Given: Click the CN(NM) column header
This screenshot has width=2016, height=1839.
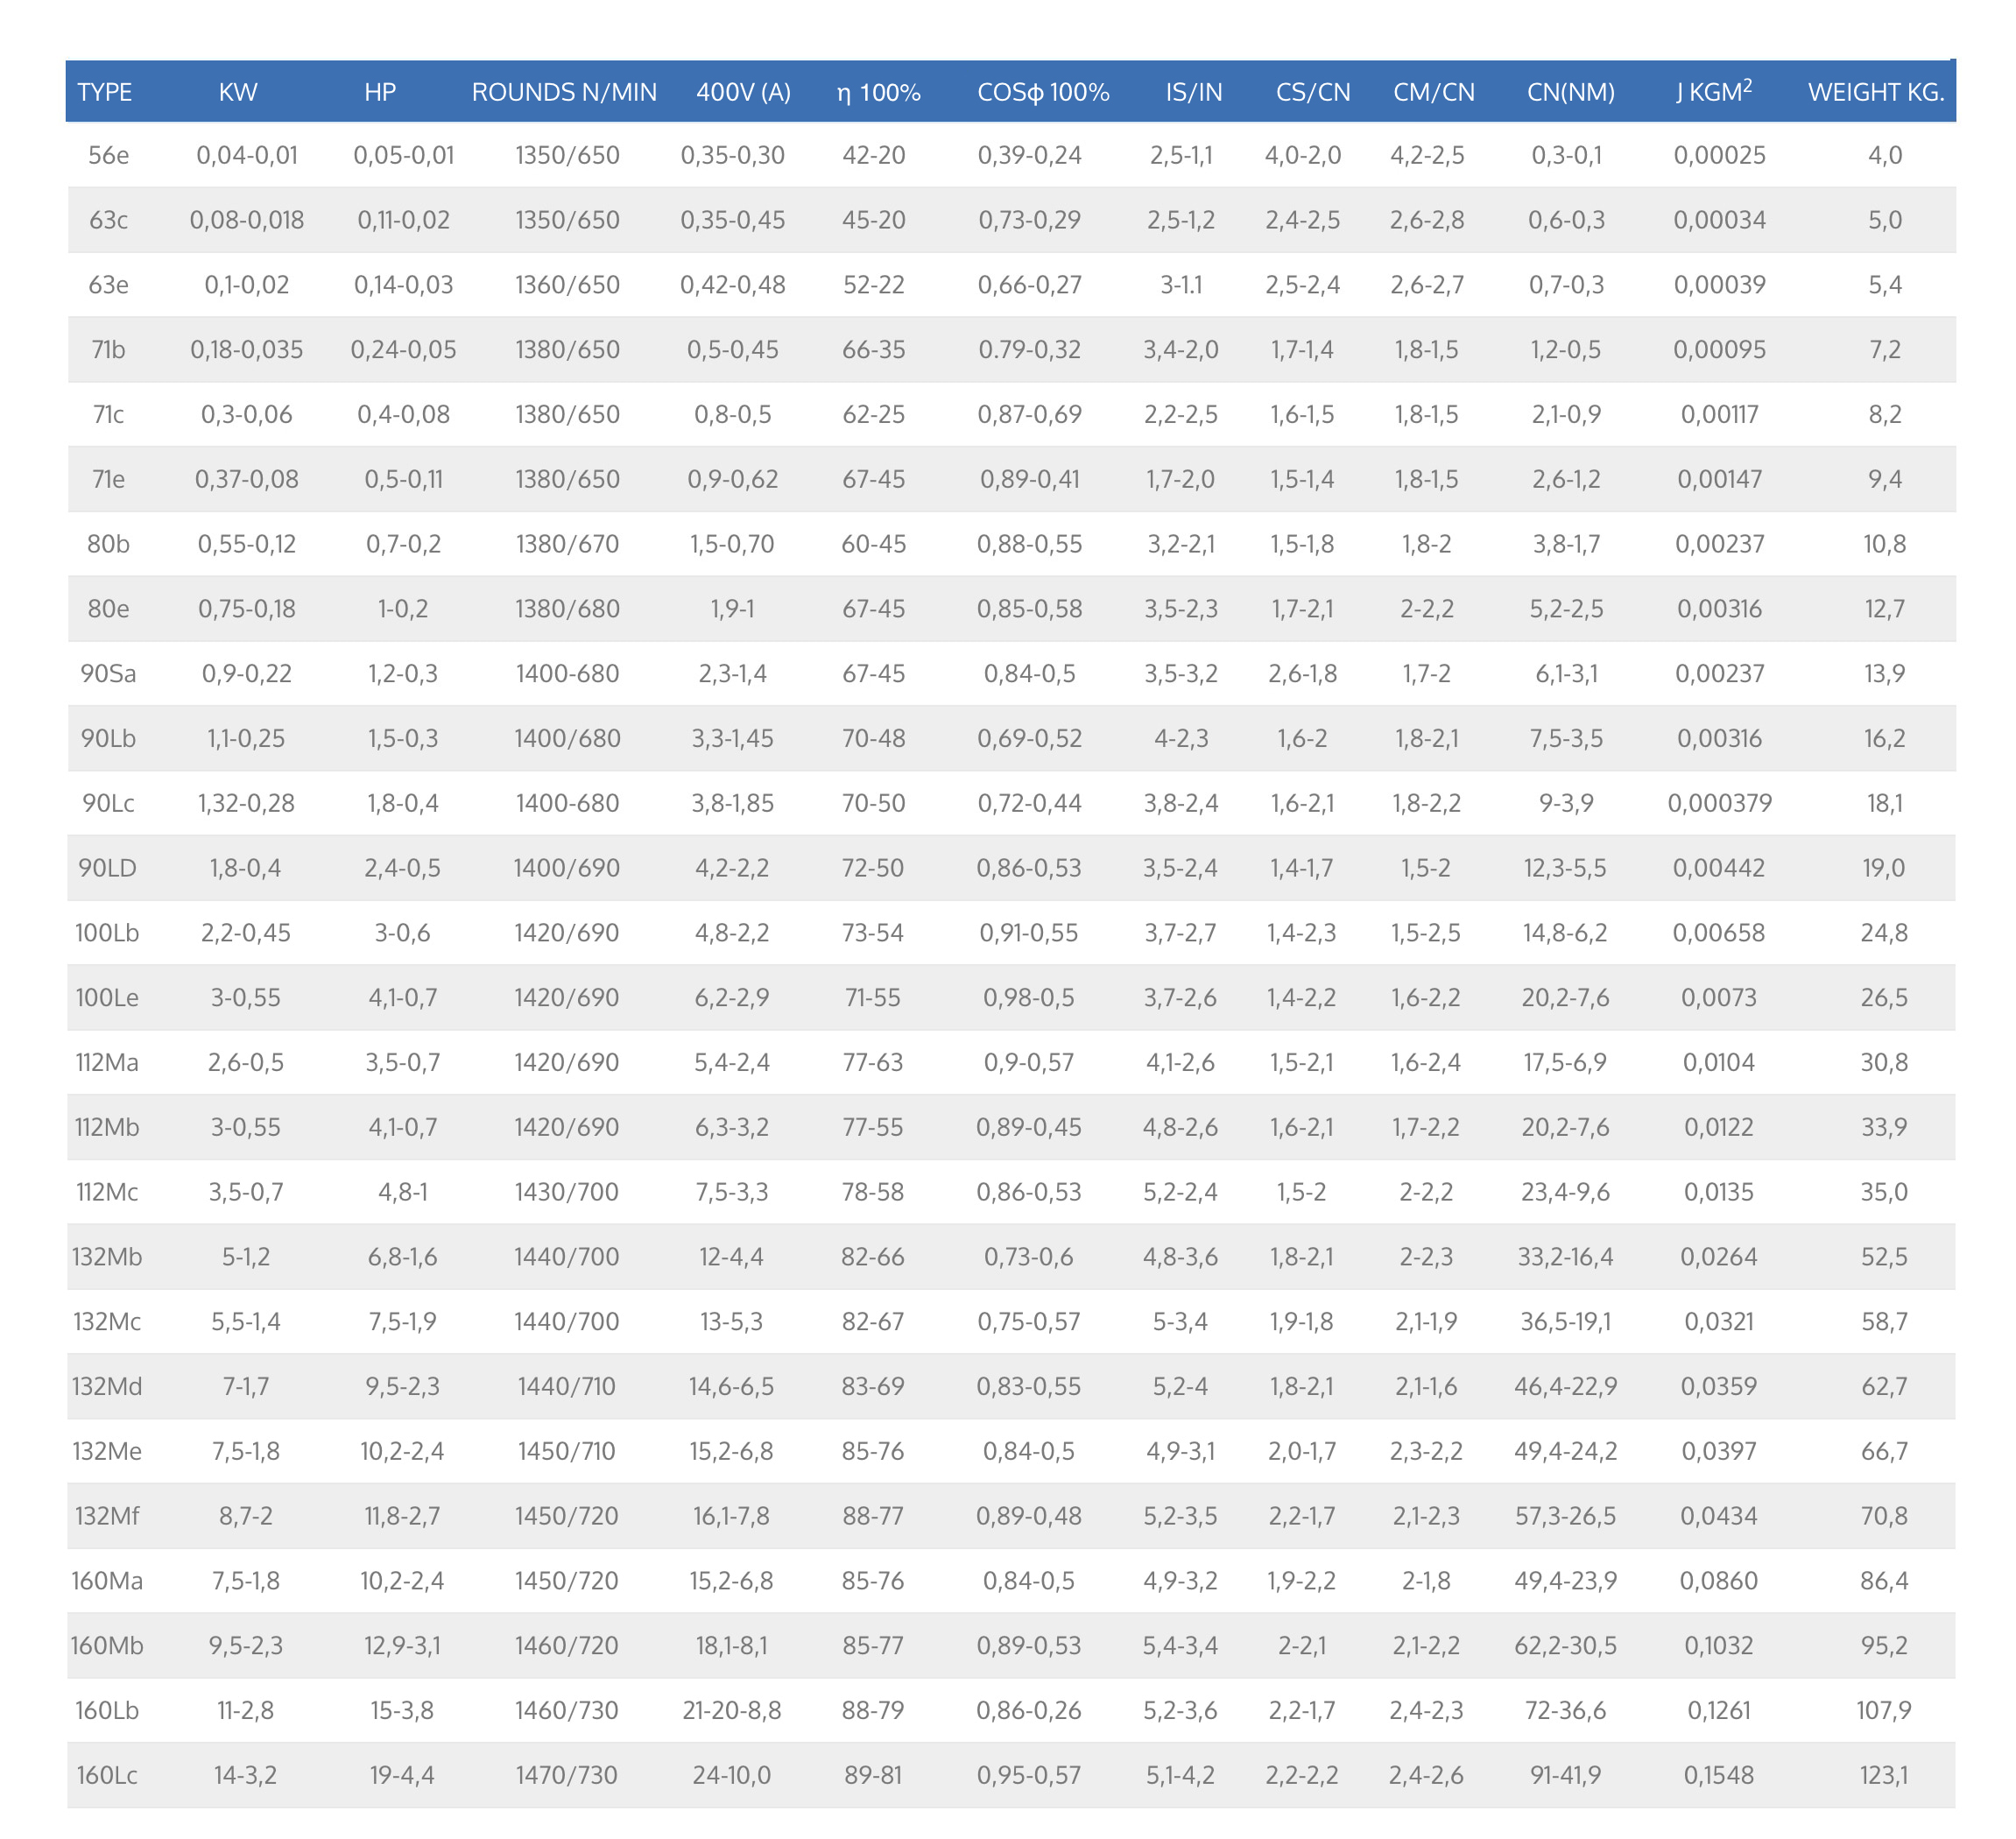Looking at the screenshot, I should (x=1570, y=92).
